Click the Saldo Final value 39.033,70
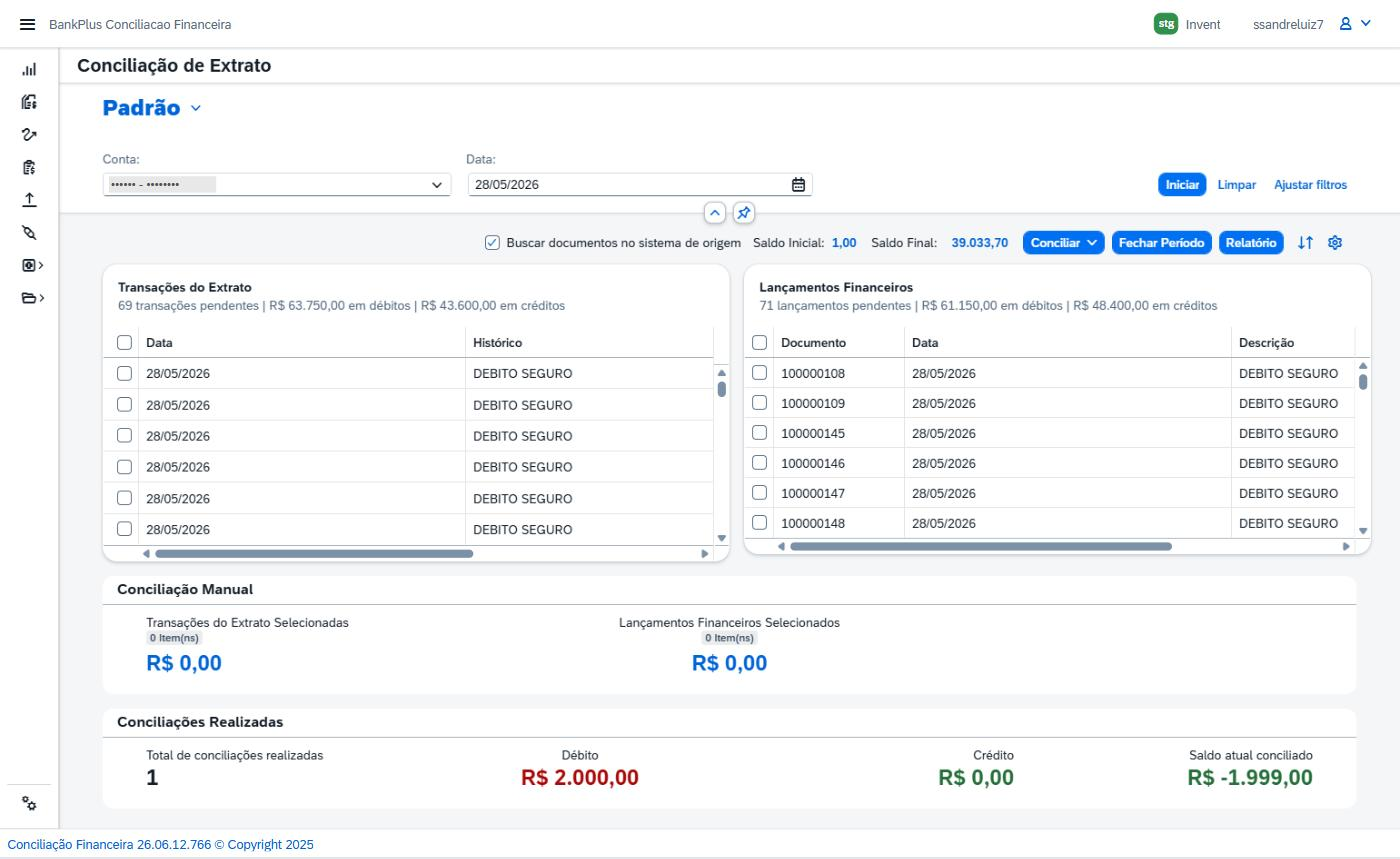Image resolution: width=1400 pixels, height=859 pixels. 980,243
